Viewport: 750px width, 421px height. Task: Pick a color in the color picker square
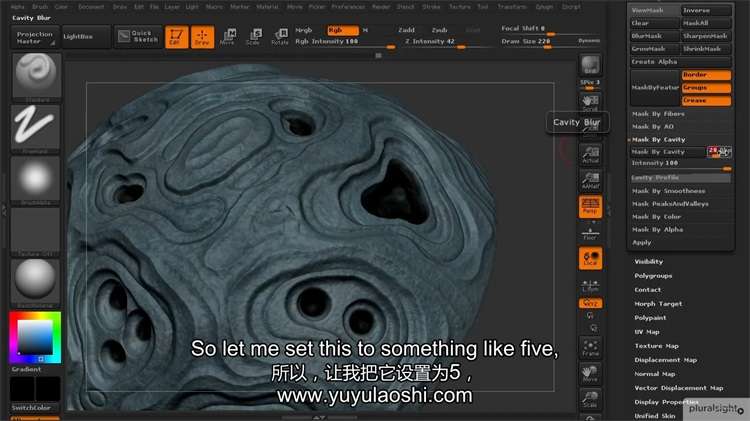pyautogui.click(x=35, y=338)
